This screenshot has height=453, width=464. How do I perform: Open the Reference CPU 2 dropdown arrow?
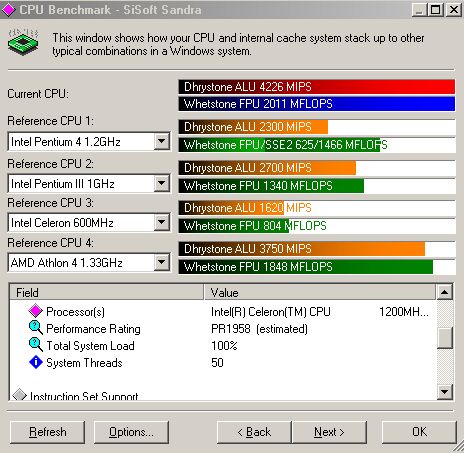coord(162,183)
